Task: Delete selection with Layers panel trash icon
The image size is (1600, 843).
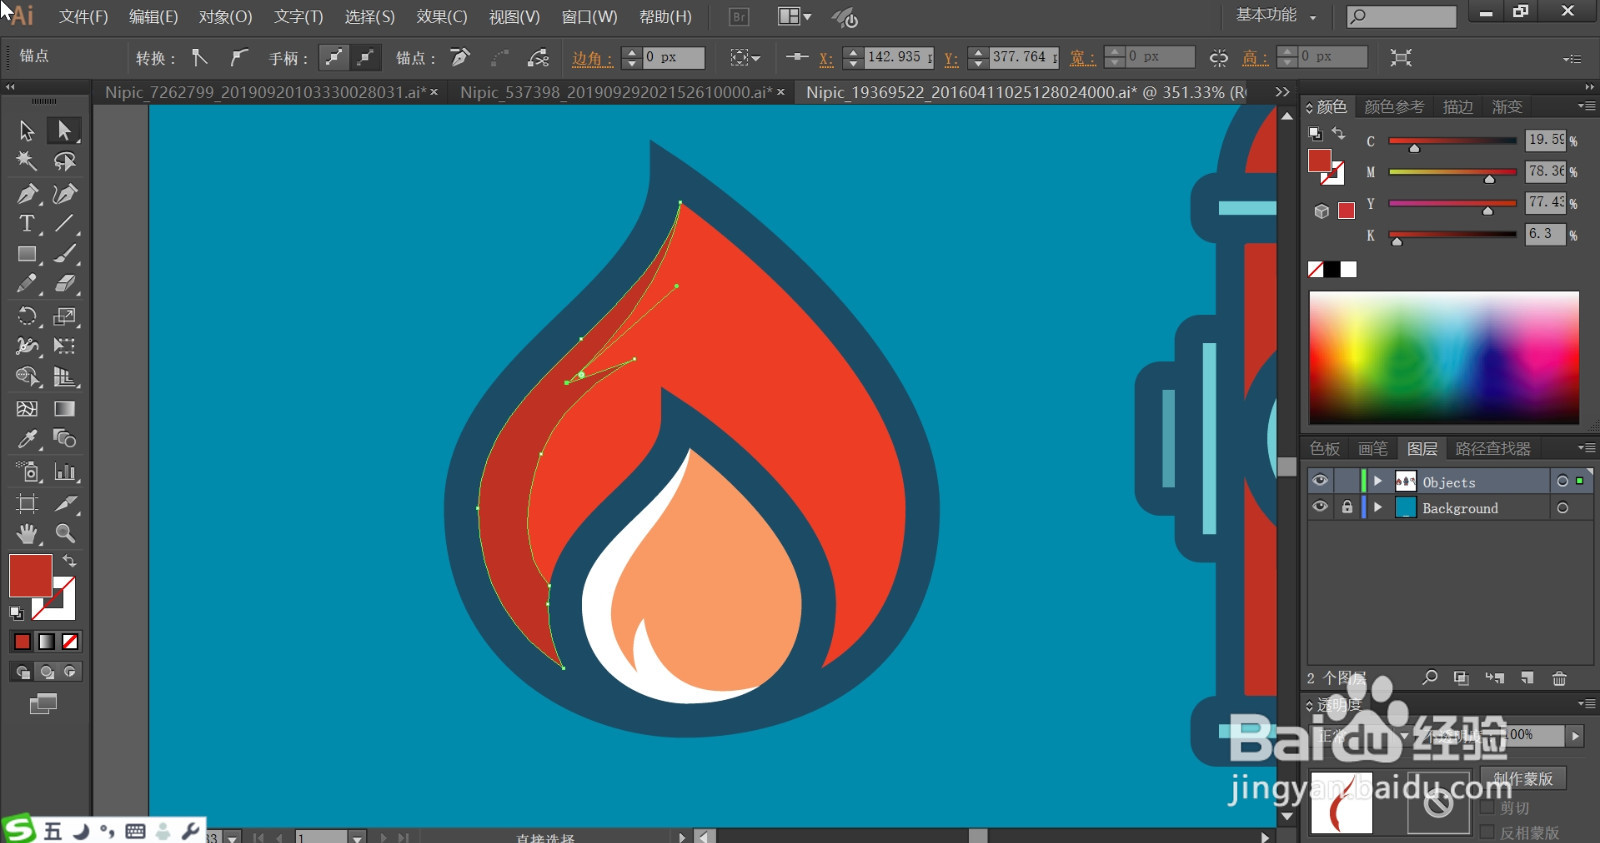Action: pyautogui.click(x=1559, y=678)
